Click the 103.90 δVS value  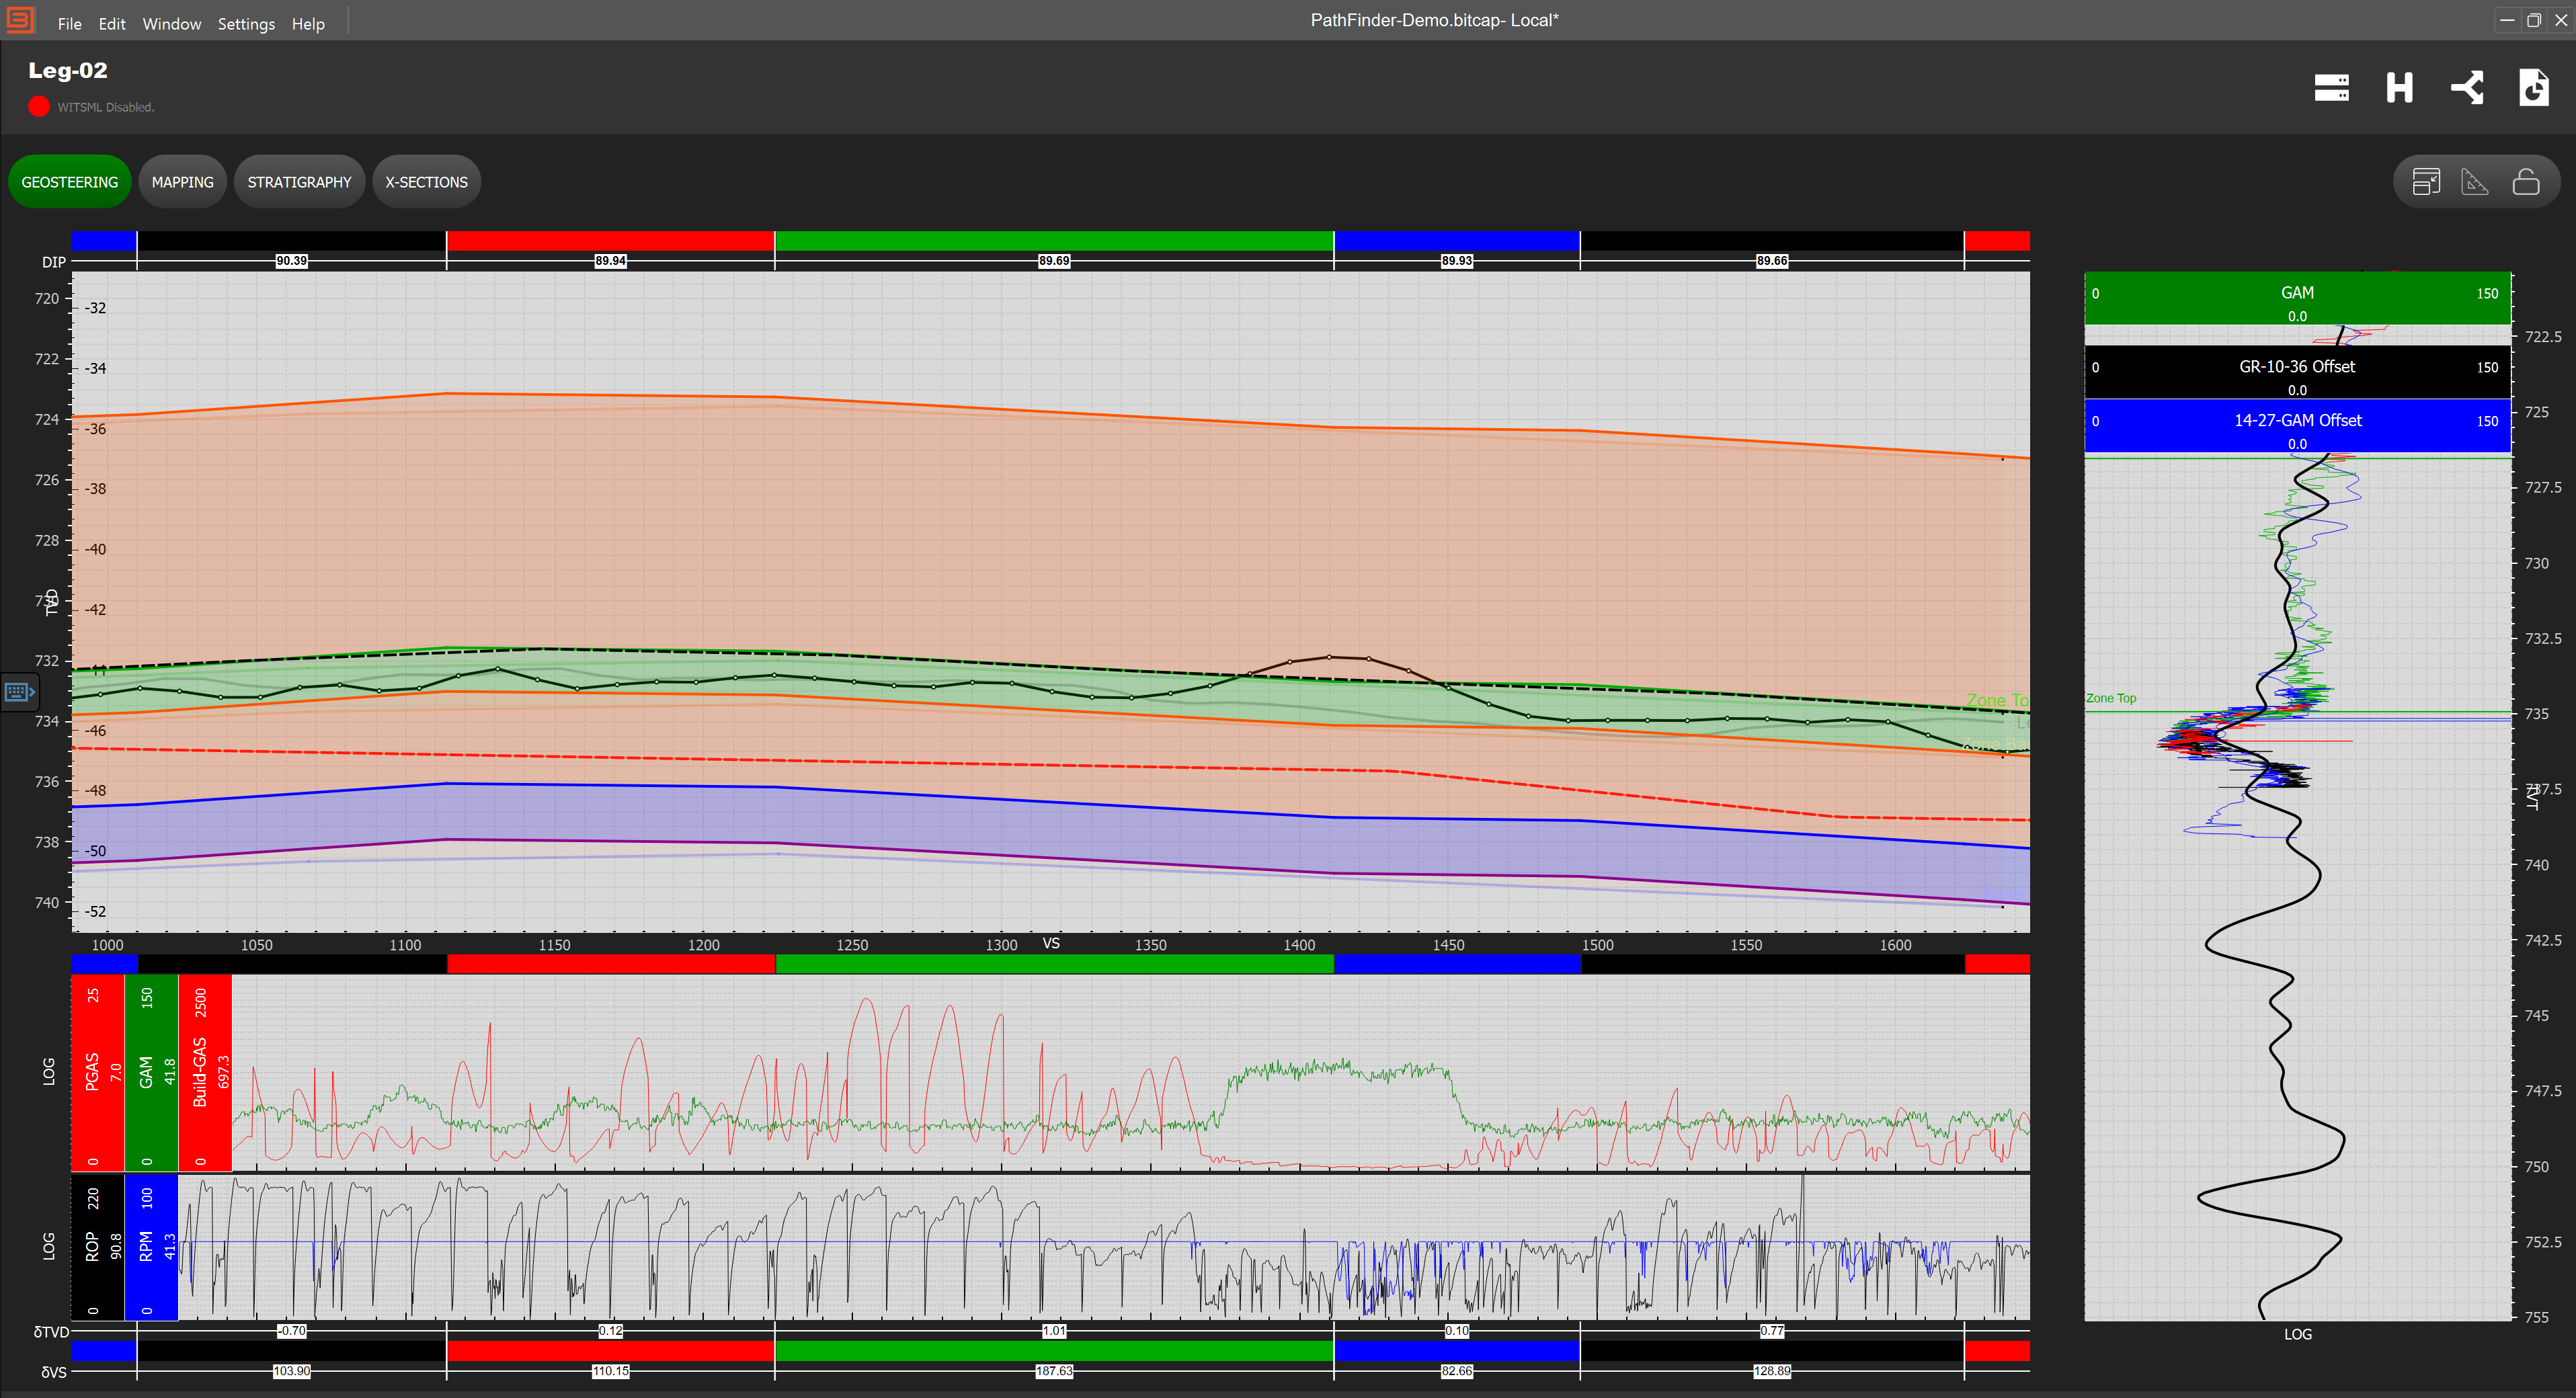[x=292, y=1371]
